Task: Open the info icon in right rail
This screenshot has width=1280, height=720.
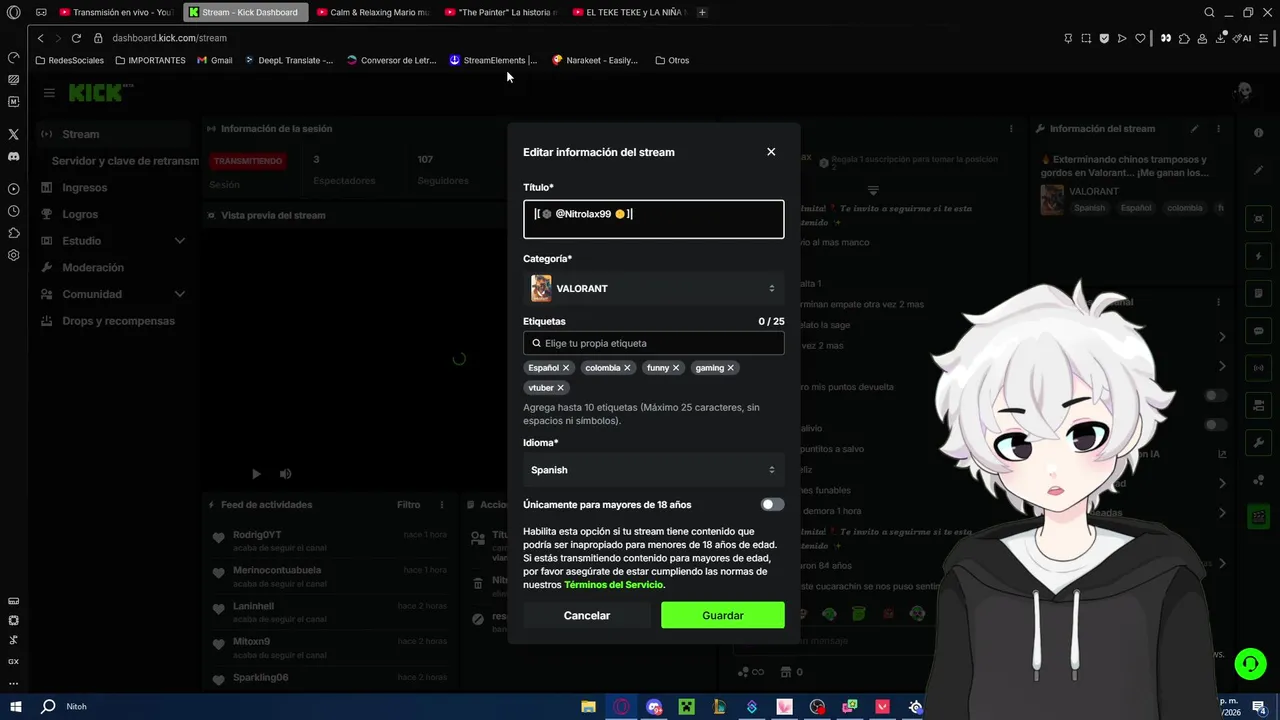Action: click(x=1258, y=133)
